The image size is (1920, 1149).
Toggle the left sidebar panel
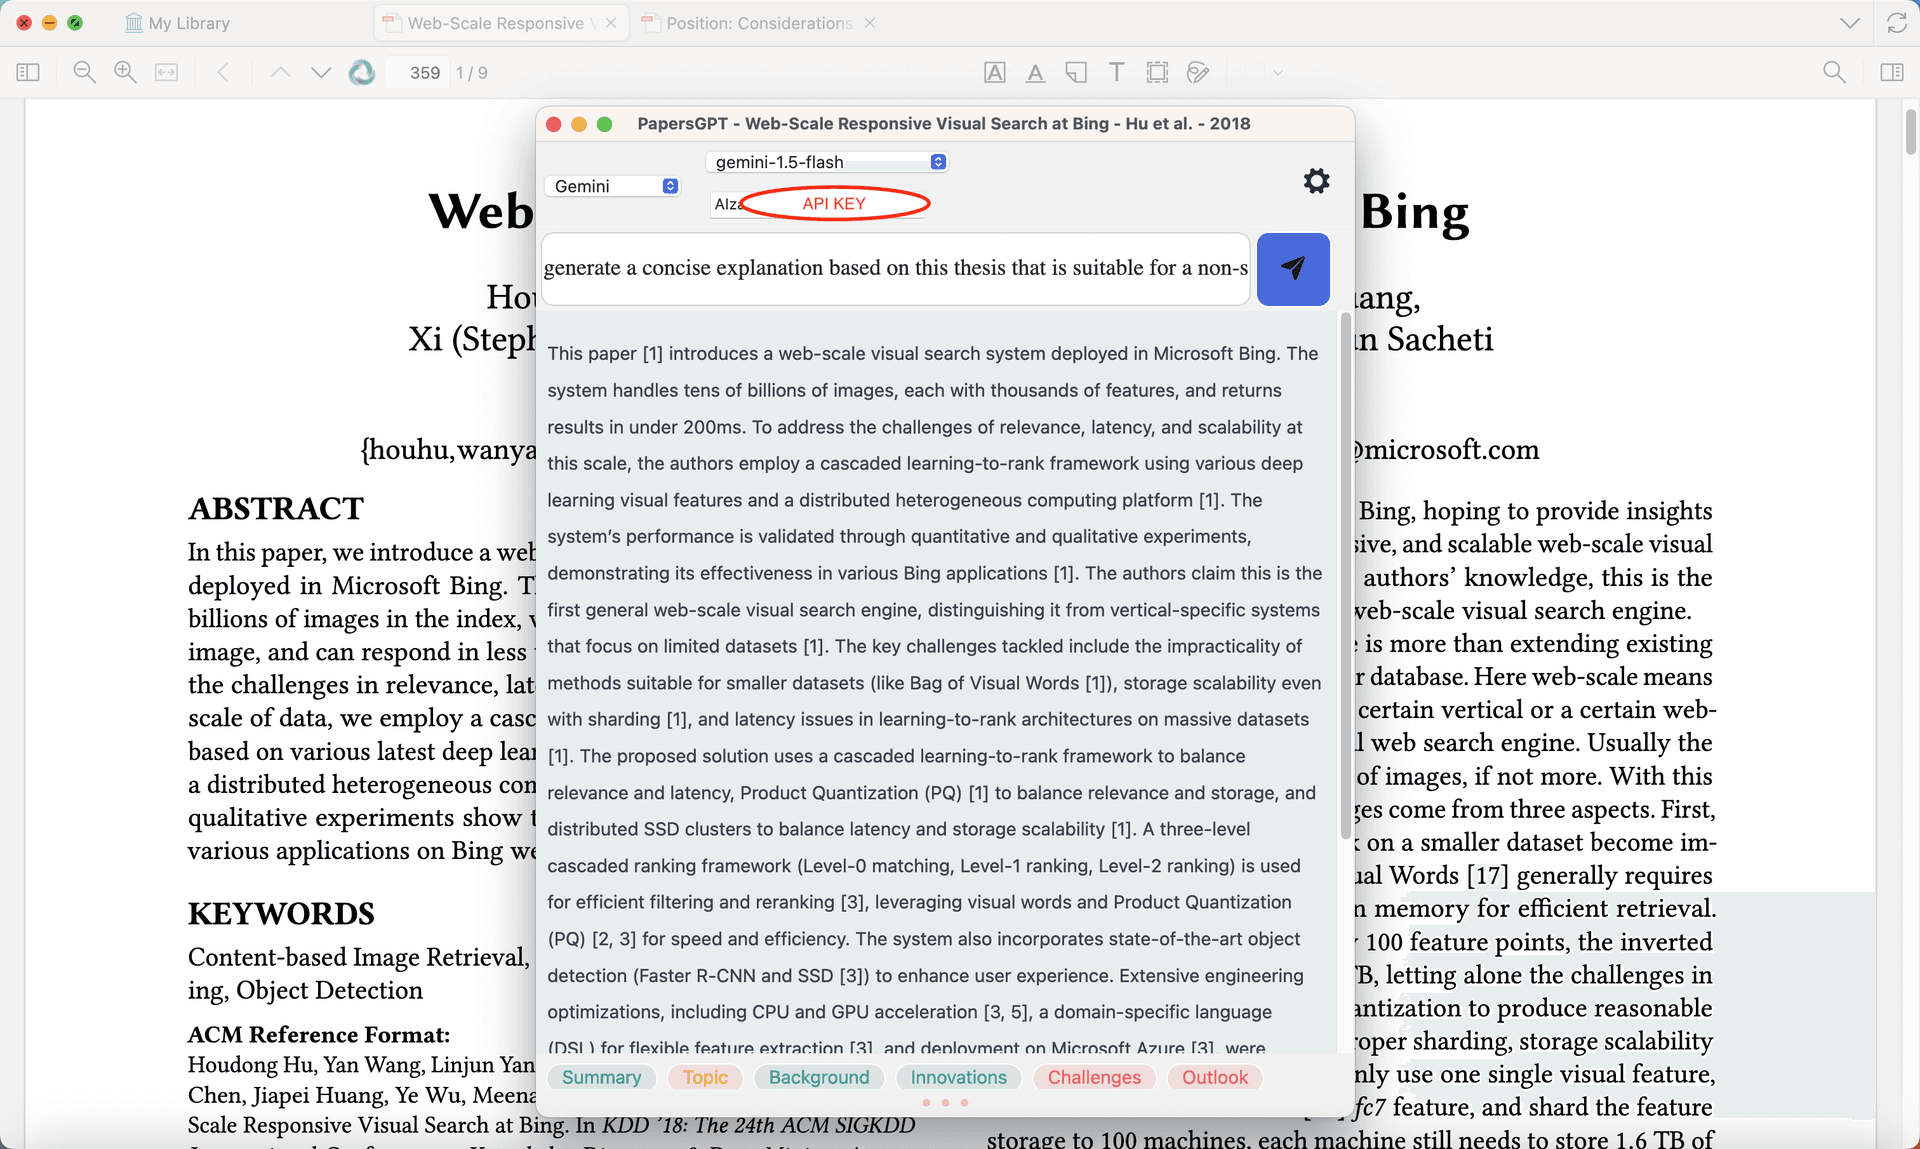[x=28, y=72]
